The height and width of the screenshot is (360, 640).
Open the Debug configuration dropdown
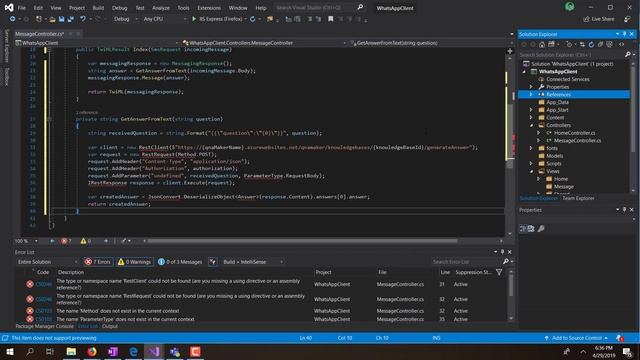tap(125, 19)
